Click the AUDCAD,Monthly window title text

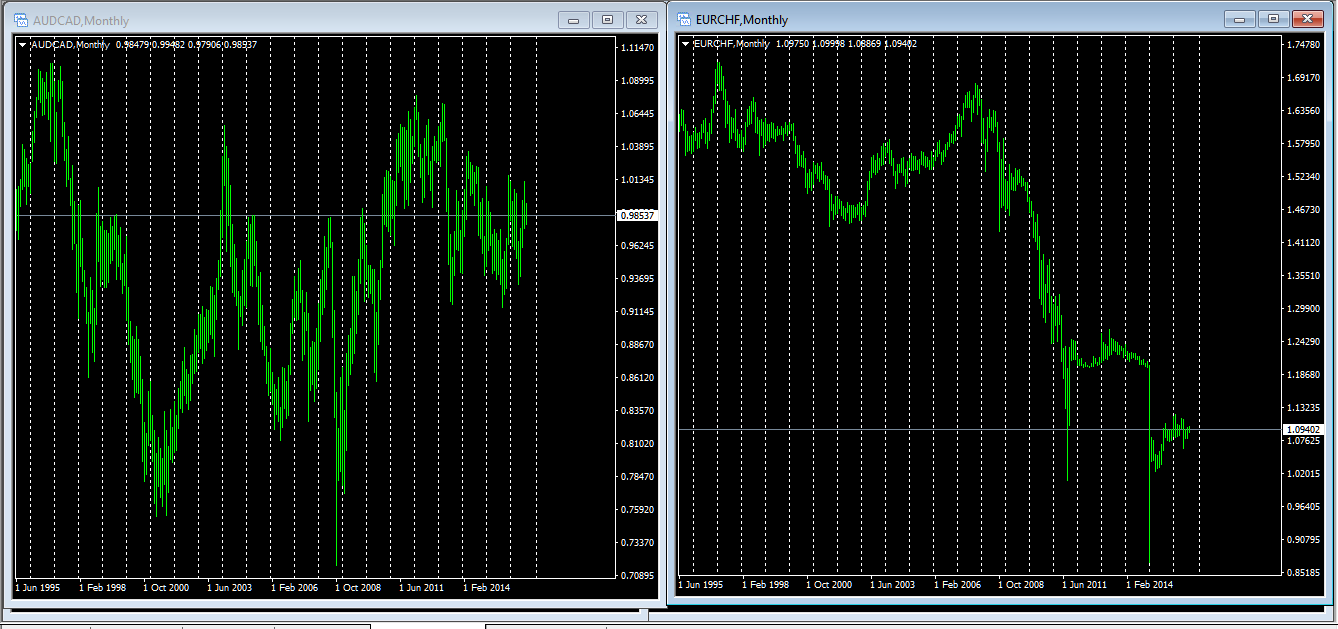click(81, 21)
